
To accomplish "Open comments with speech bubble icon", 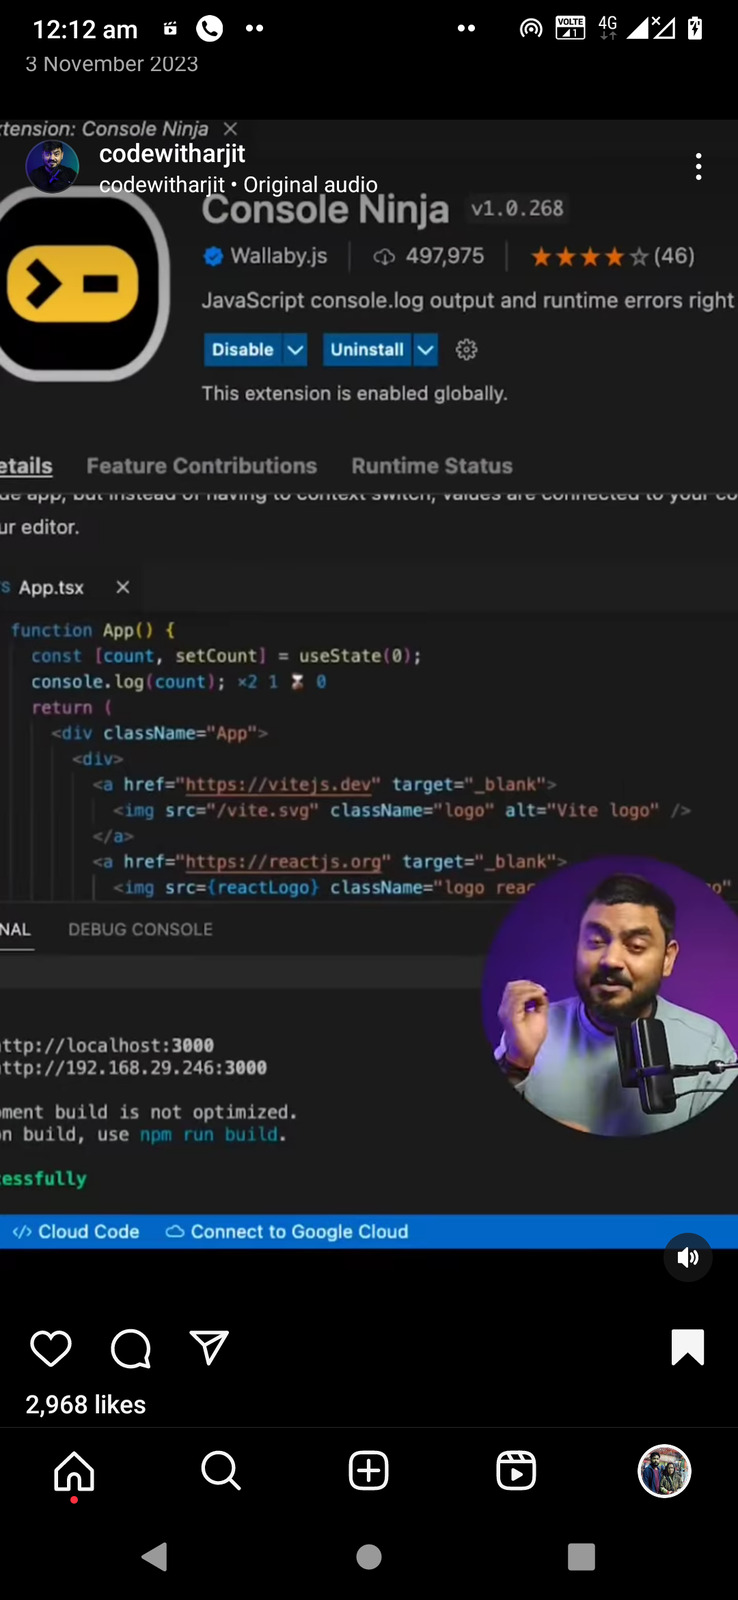I will 130,1349.
